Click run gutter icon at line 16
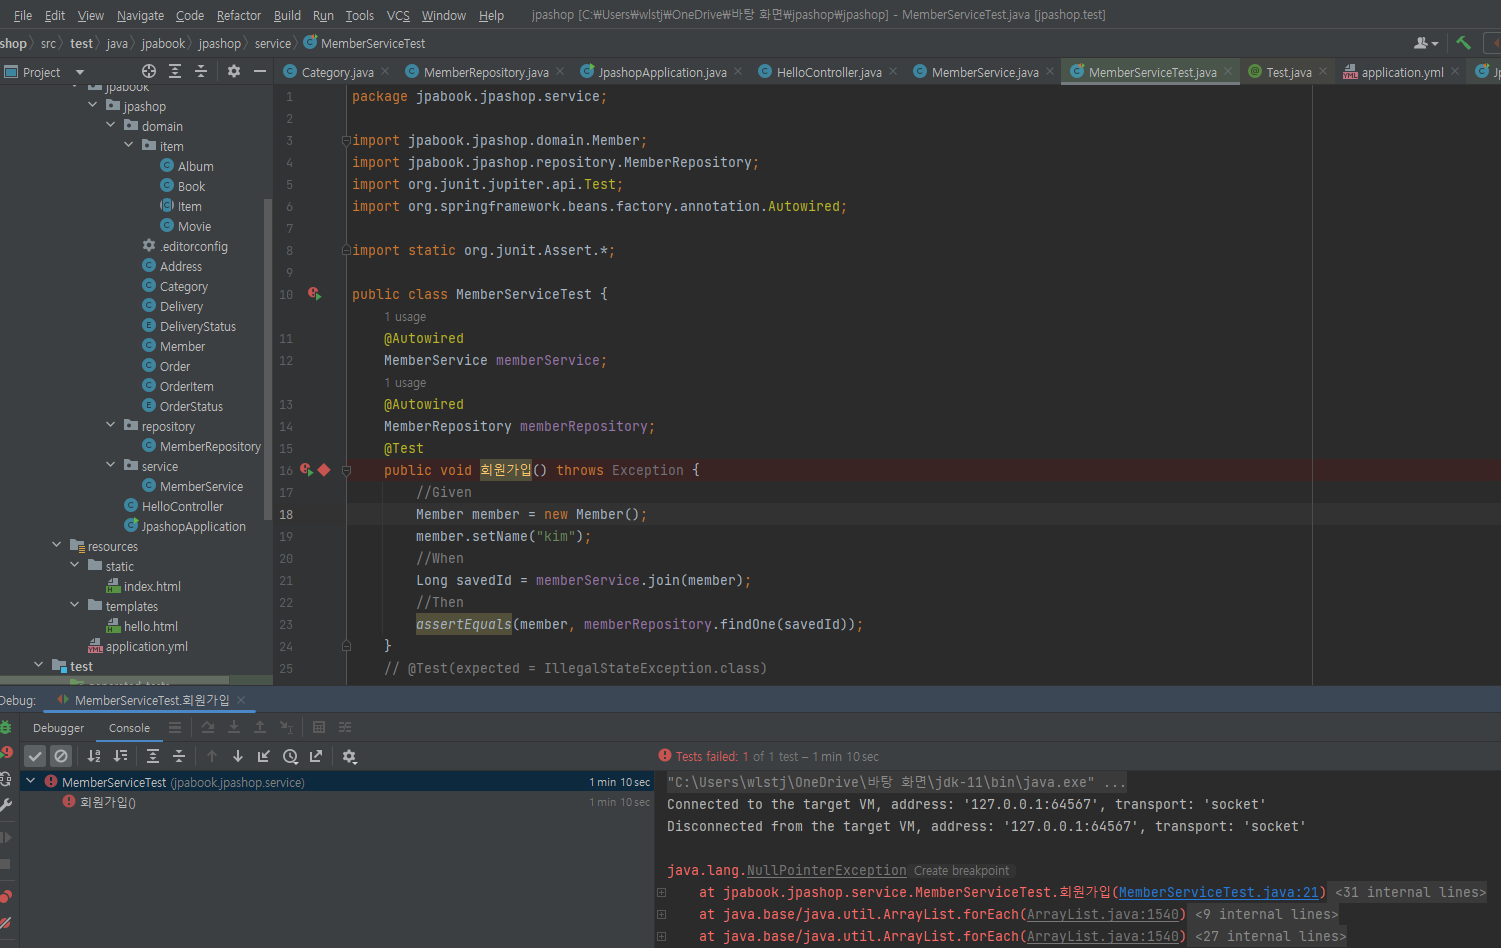Viewport: 1501px width, 948px height. point(307,470)
